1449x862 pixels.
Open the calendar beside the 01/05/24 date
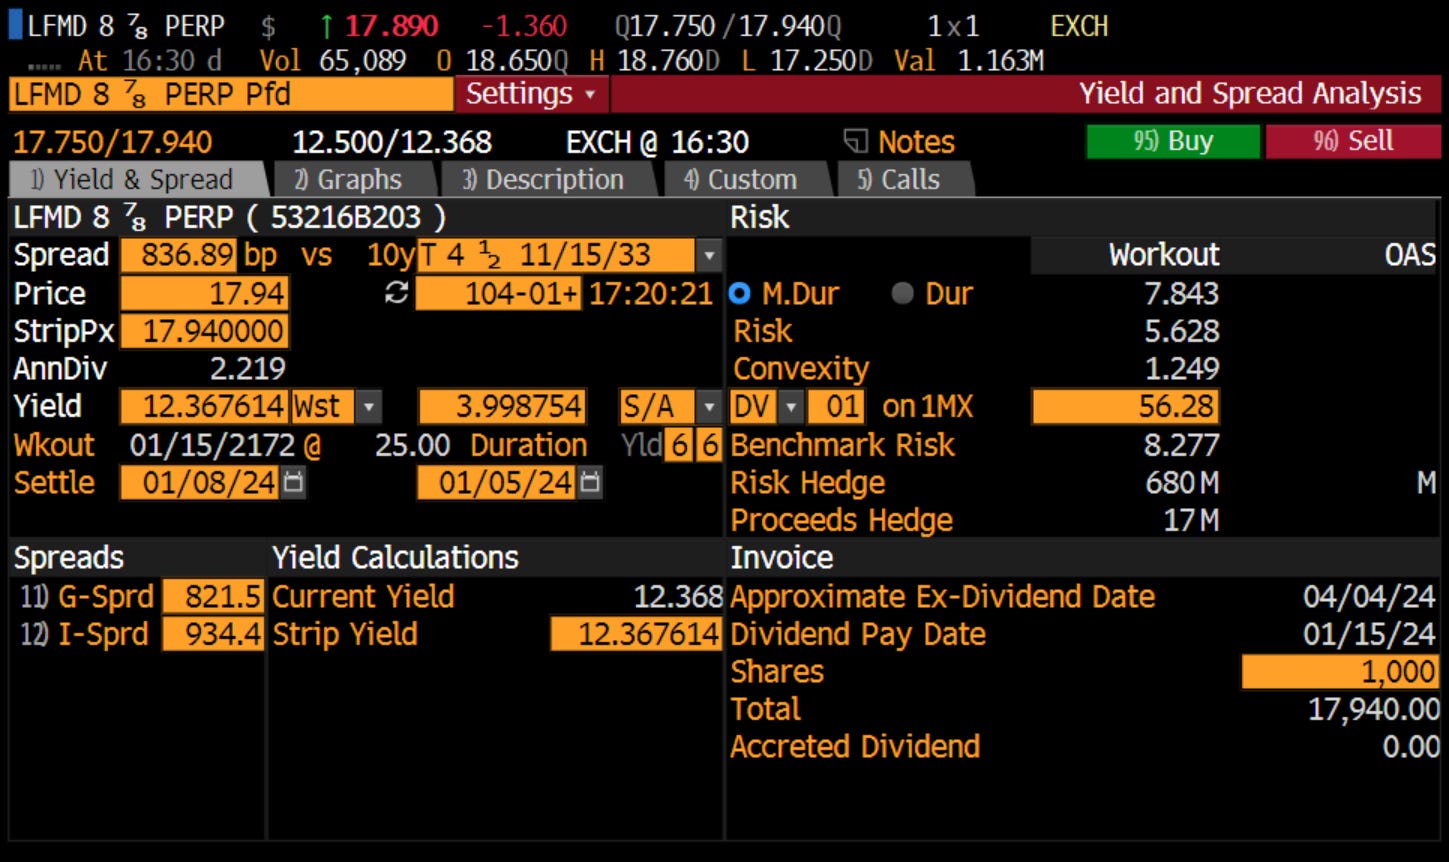589,482
